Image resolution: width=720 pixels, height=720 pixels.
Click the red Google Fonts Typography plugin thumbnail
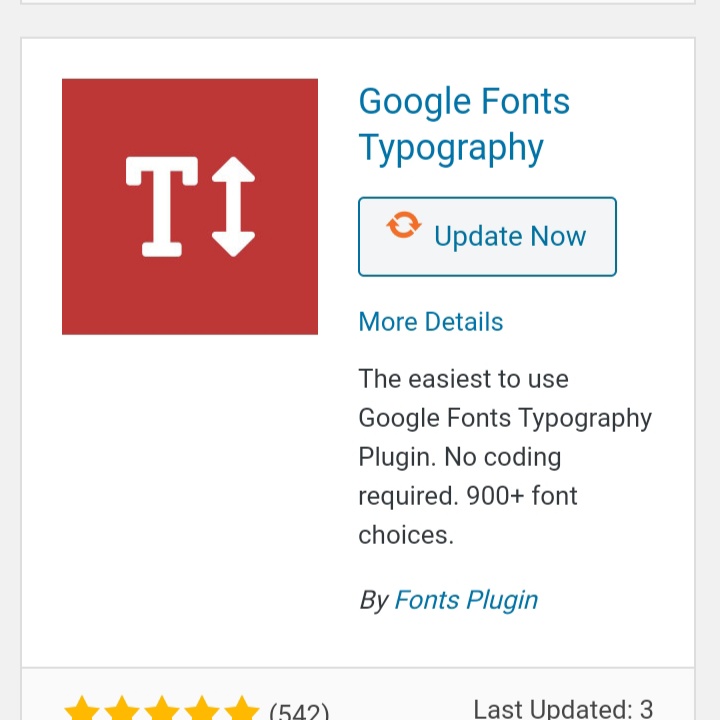click(x=190, y=206)
